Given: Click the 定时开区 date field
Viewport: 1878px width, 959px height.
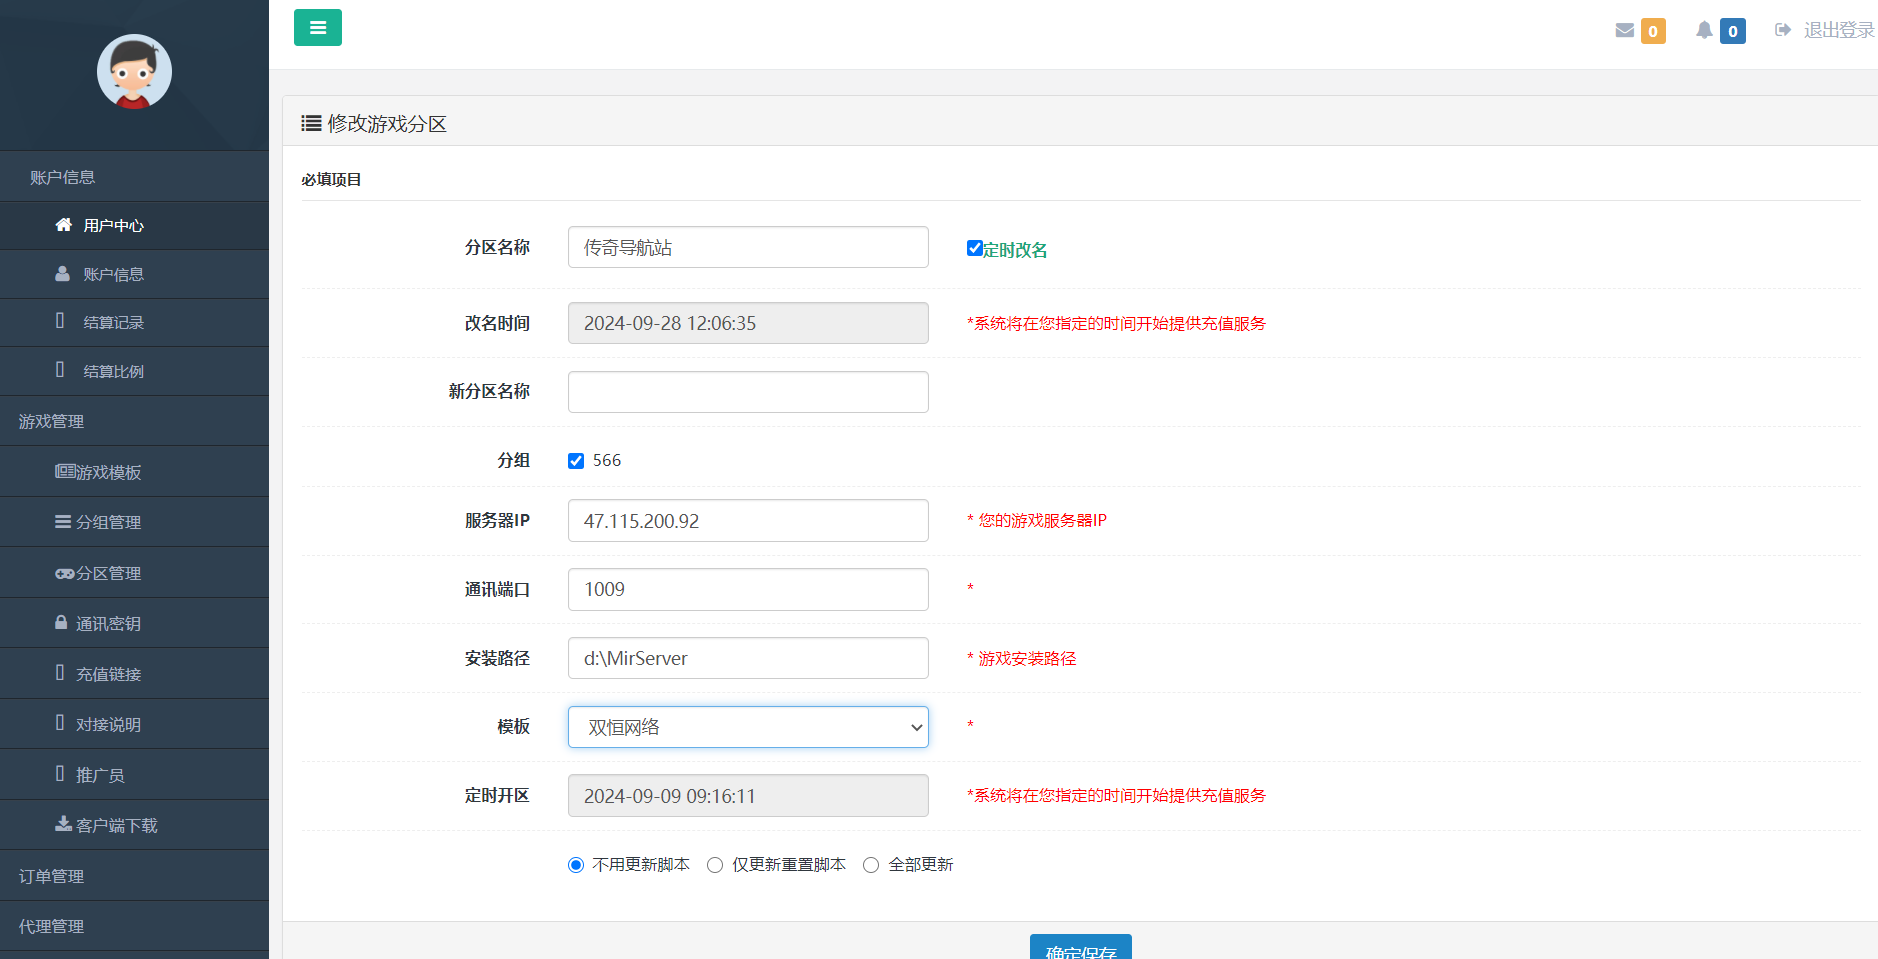Looking at the screenshot, I should 748,796.
